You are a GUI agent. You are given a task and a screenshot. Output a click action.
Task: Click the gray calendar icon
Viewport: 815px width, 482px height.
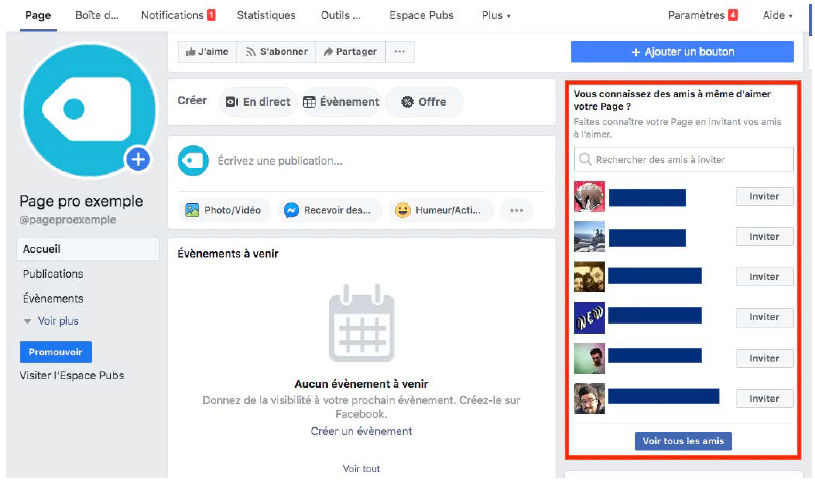pos(362,323)
